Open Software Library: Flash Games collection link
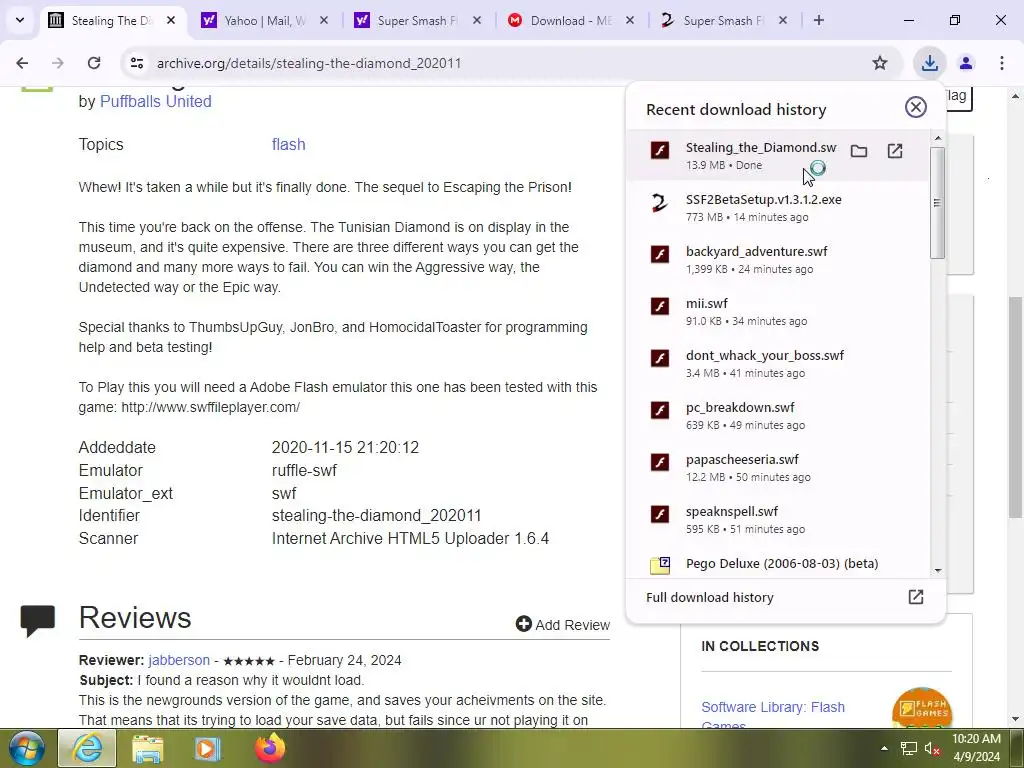Screen dimensions: 1024x768 [773, 714]
